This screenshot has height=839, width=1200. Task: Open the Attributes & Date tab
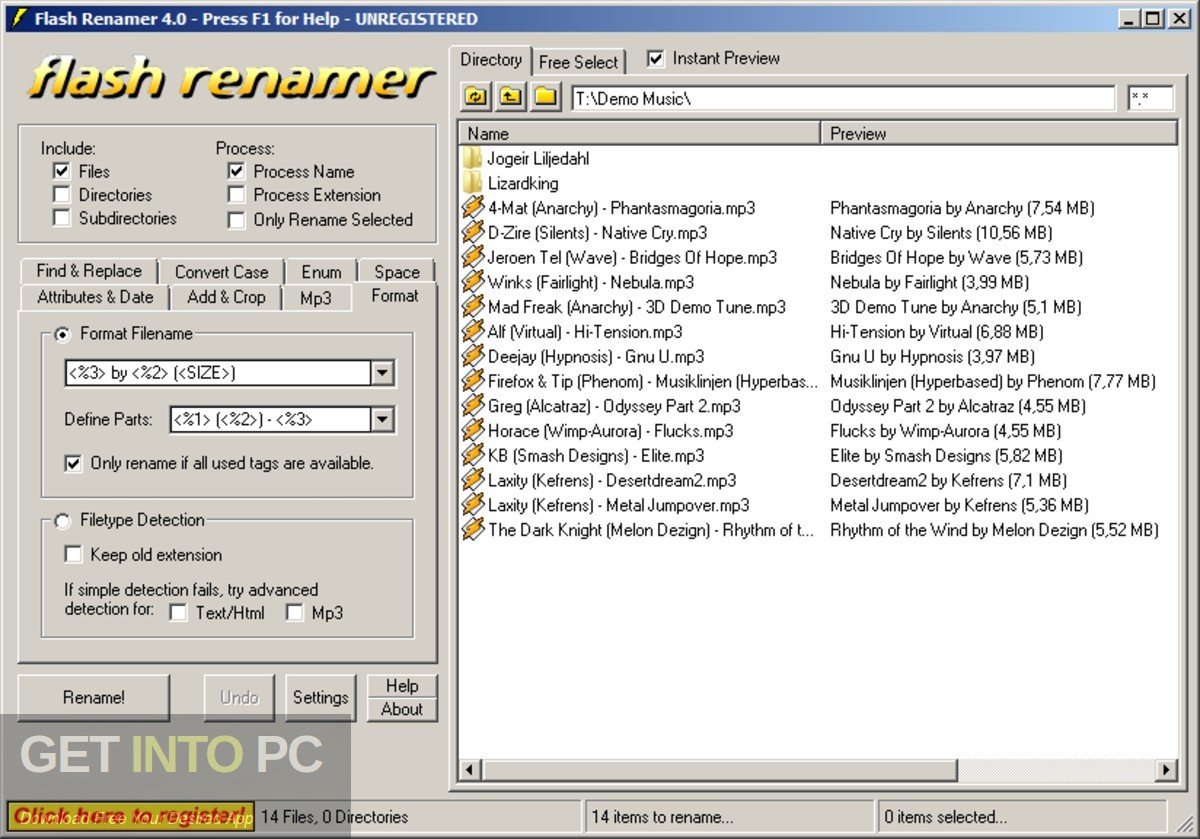[x=95, y=297]
